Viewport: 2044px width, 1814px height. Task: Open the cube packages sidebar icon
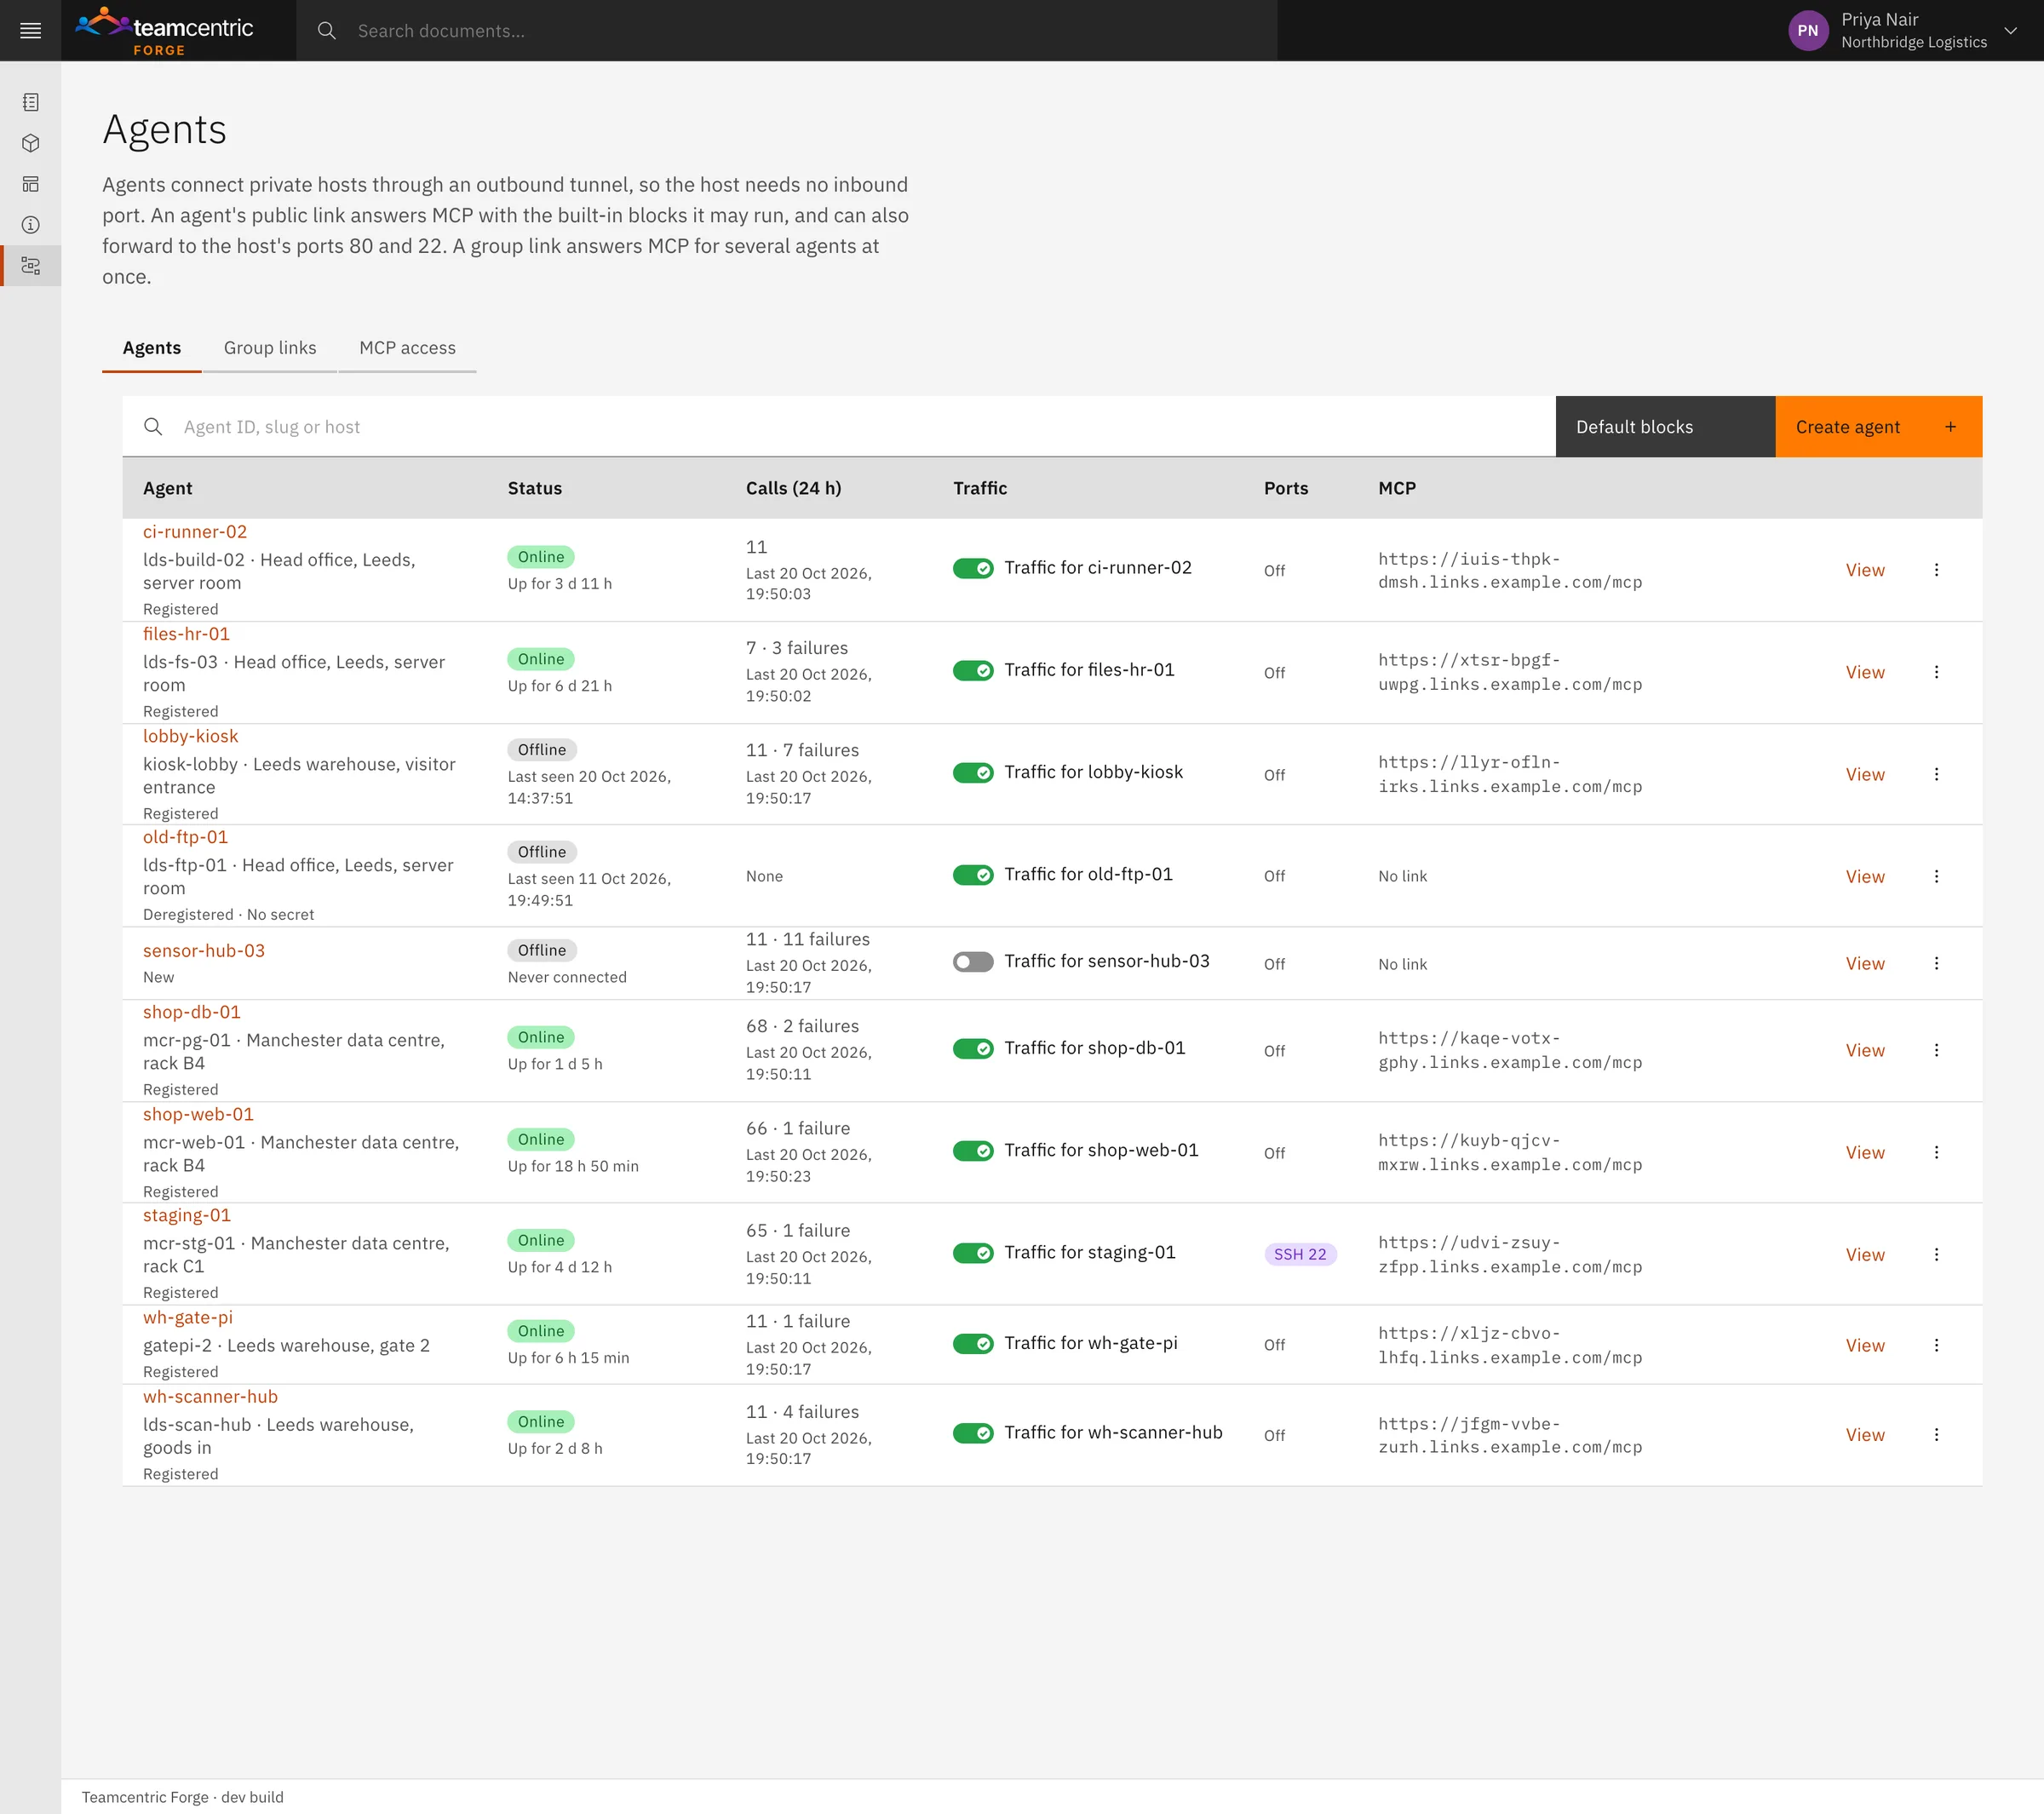tap(31, 143)
